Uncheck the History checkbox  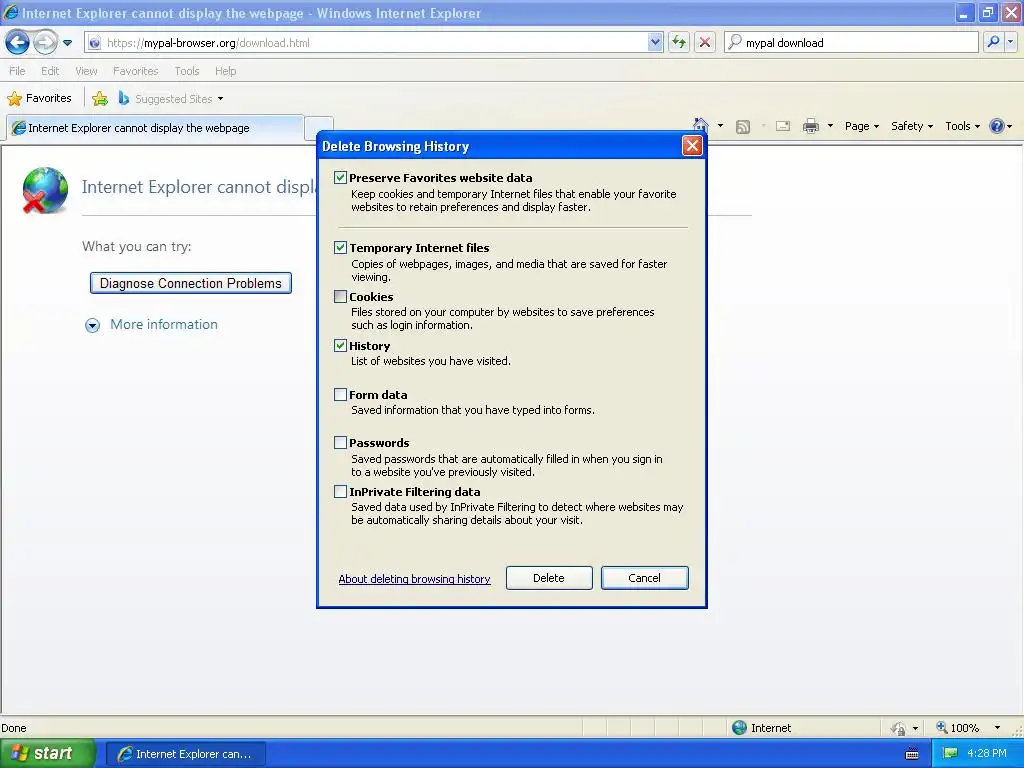click(x=340, y=345)
